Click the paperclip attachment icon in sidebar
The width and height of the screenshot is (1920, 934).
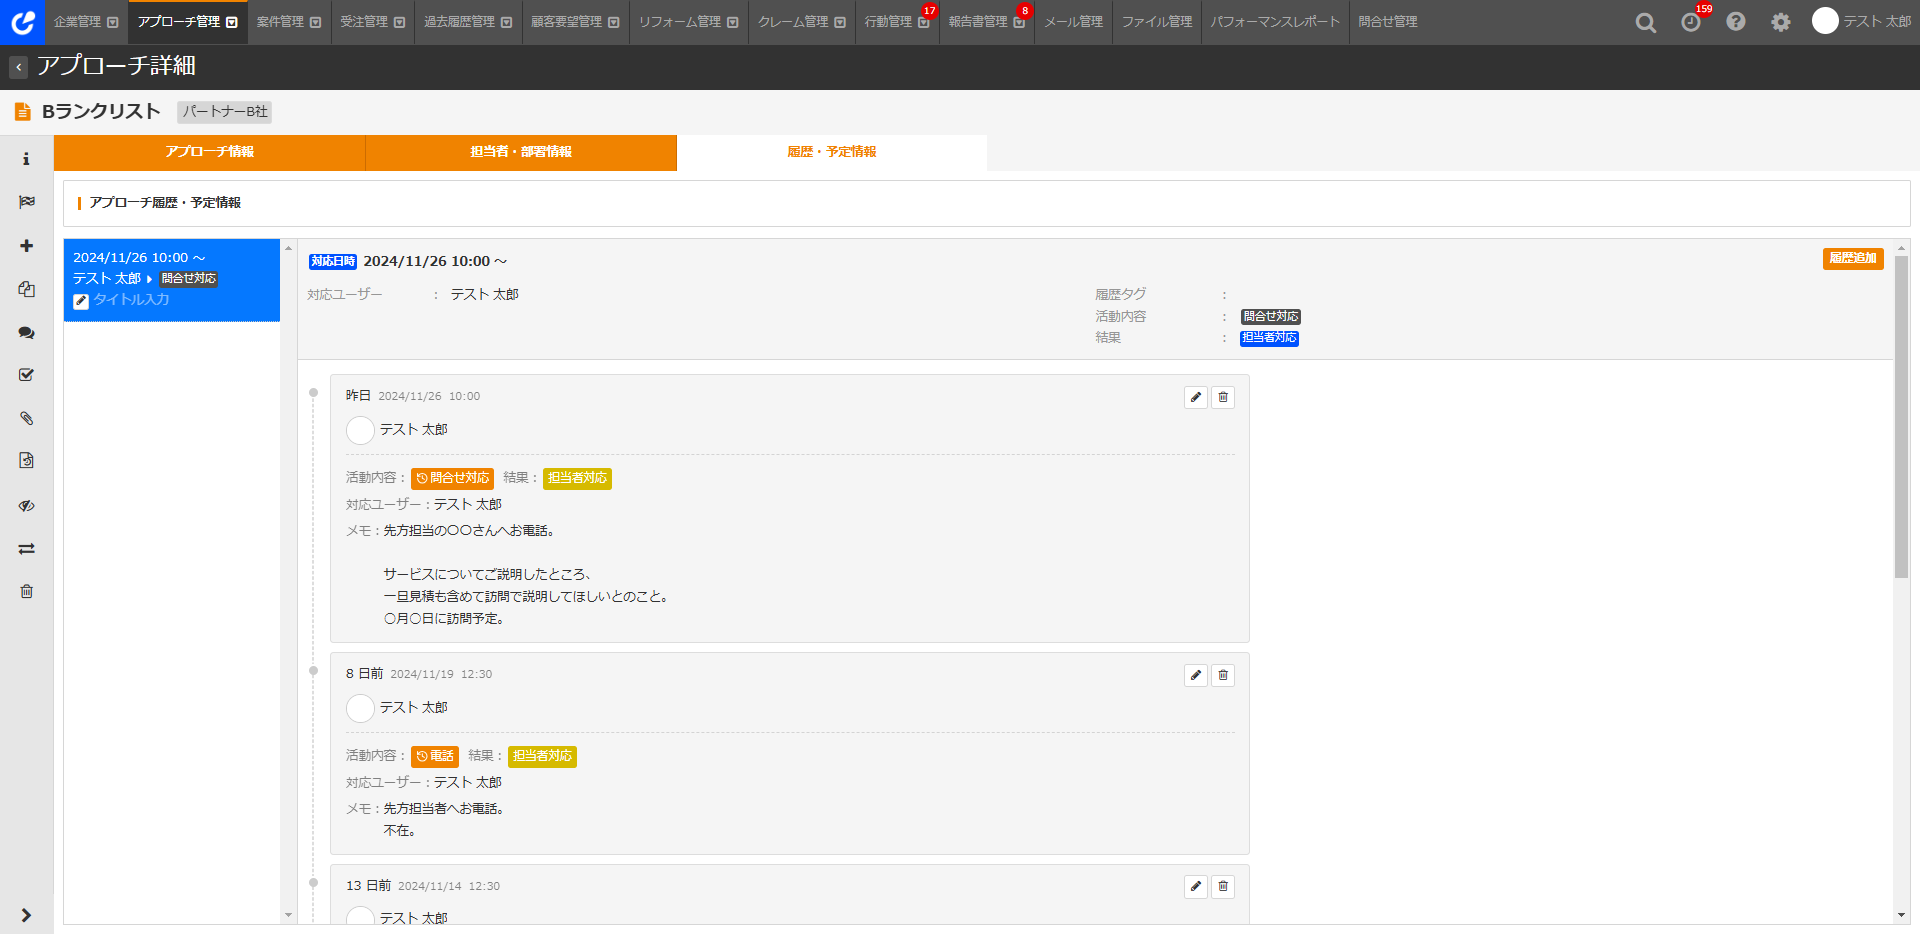pos(26,418)
